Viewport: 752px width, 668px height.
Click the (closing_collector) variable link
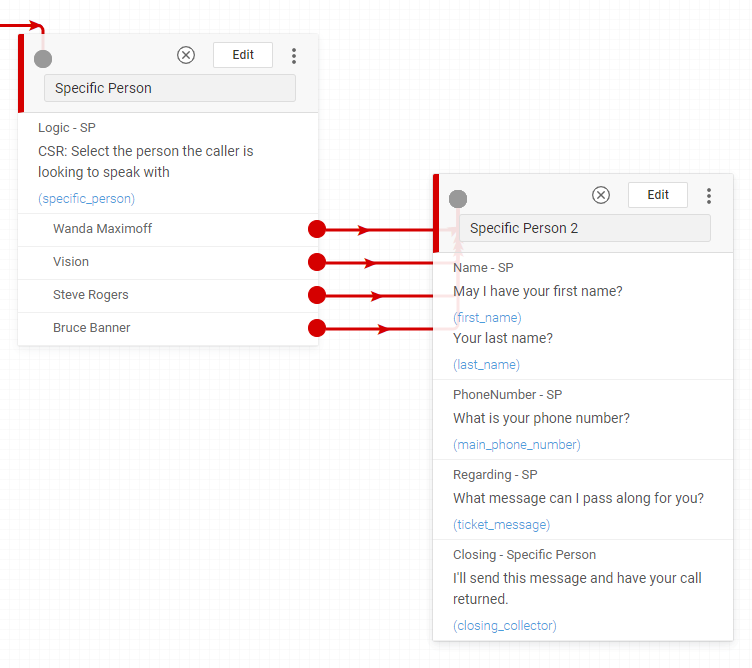click(x=505, y=625)
